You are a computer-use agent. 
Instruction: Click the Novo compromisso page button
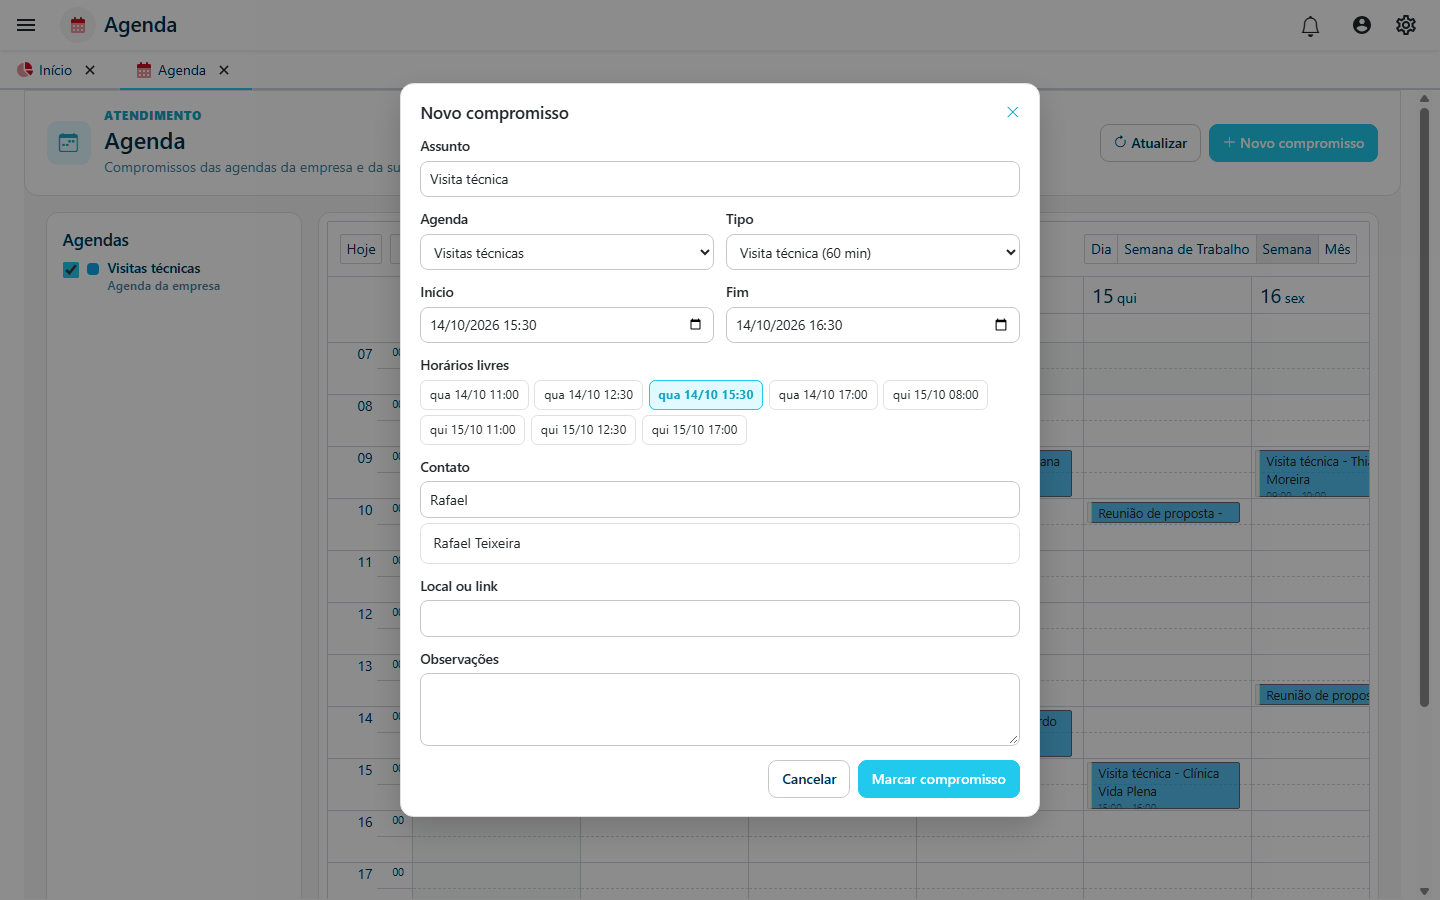point(1293,143)
